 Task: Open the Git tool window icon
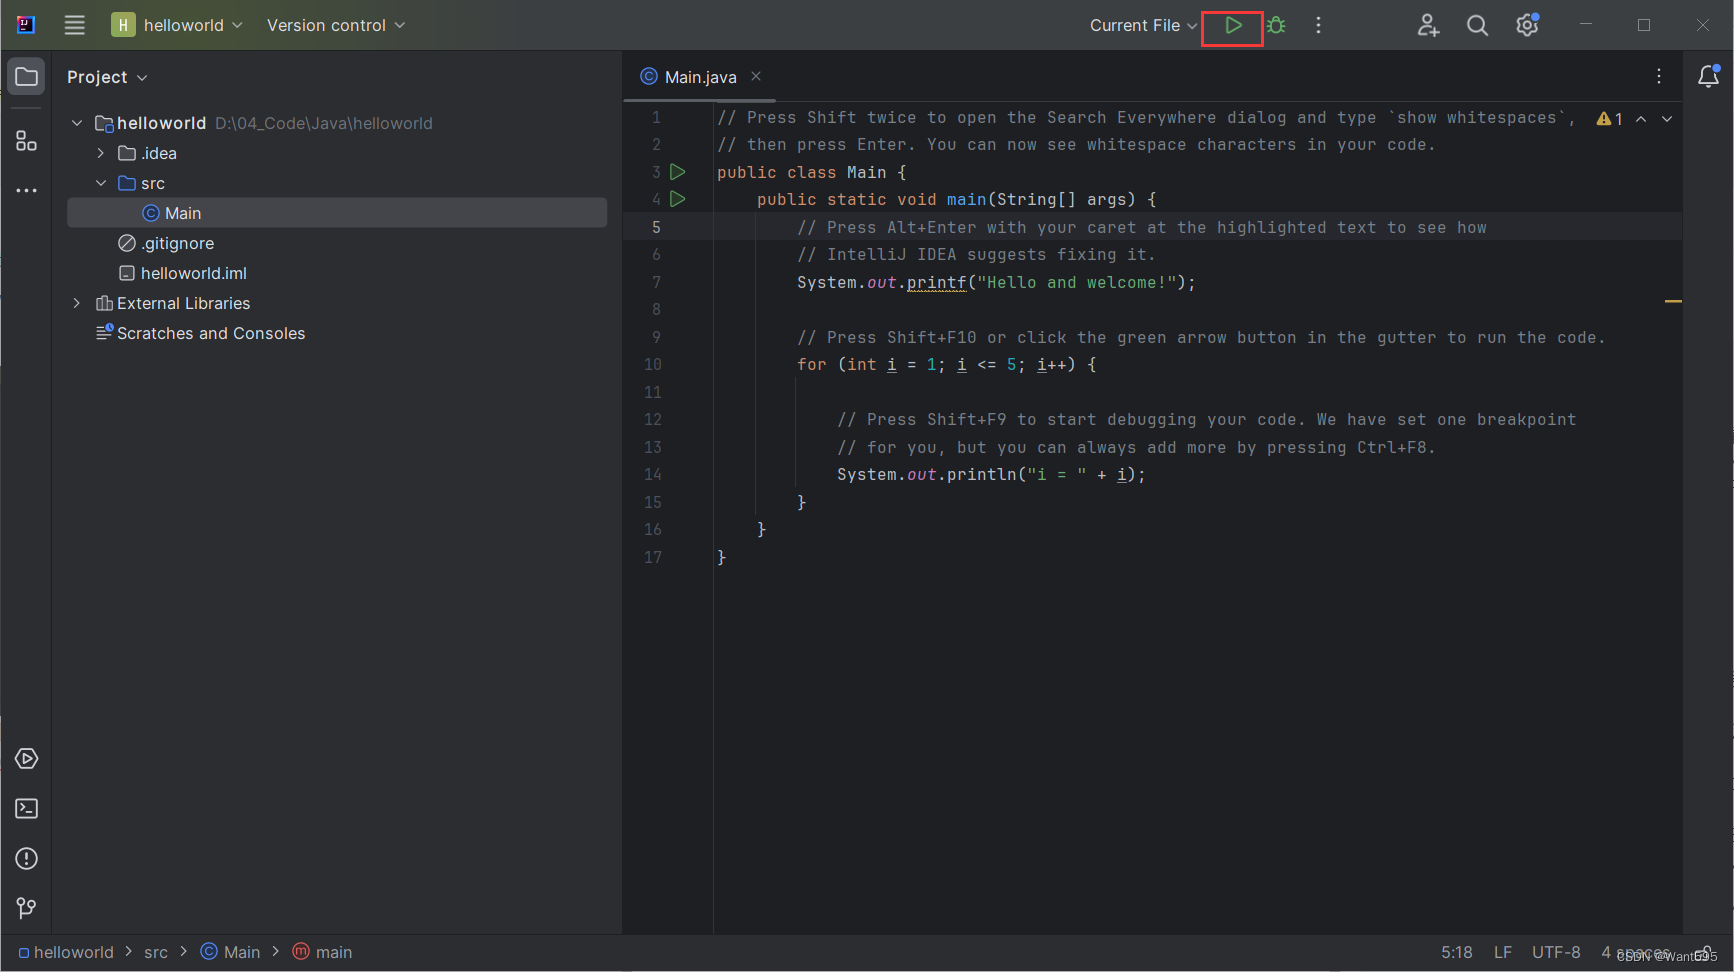click(x=27, y=908)
